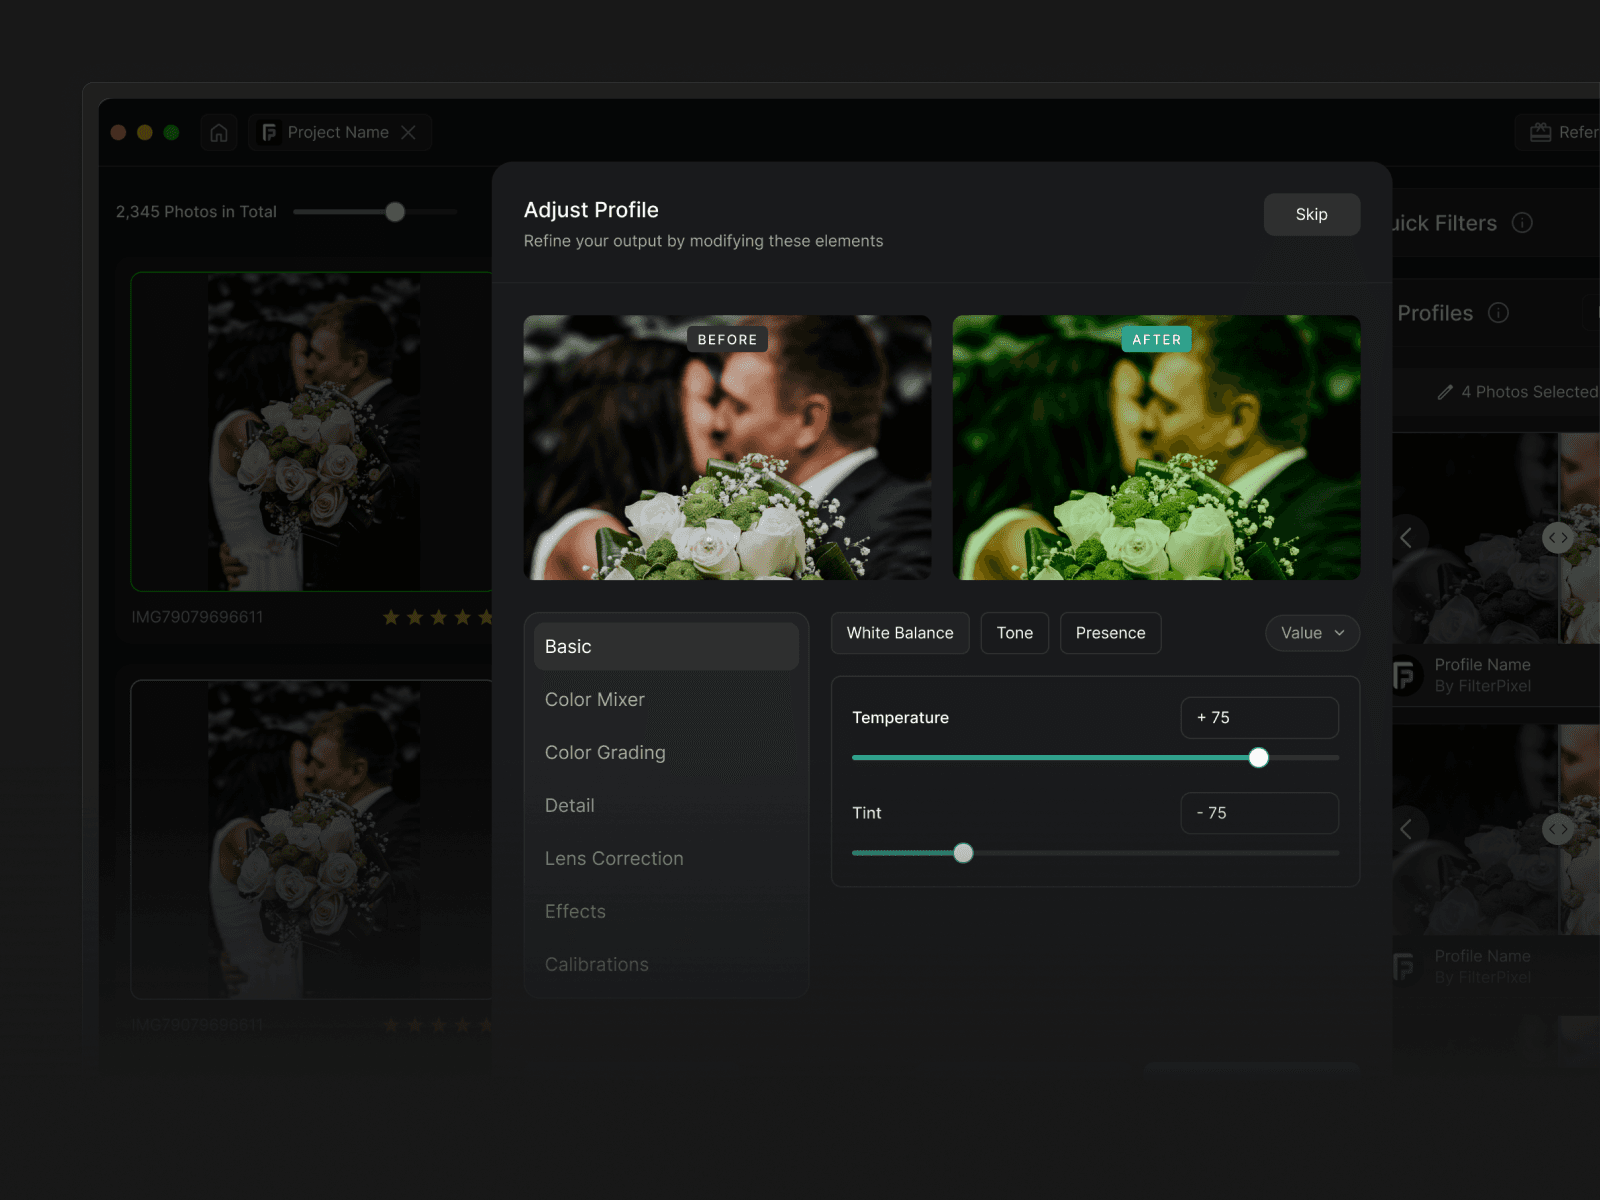Switch to the Tone tab
The height and width of the screenshot is (1200, 1600).
1015,633
